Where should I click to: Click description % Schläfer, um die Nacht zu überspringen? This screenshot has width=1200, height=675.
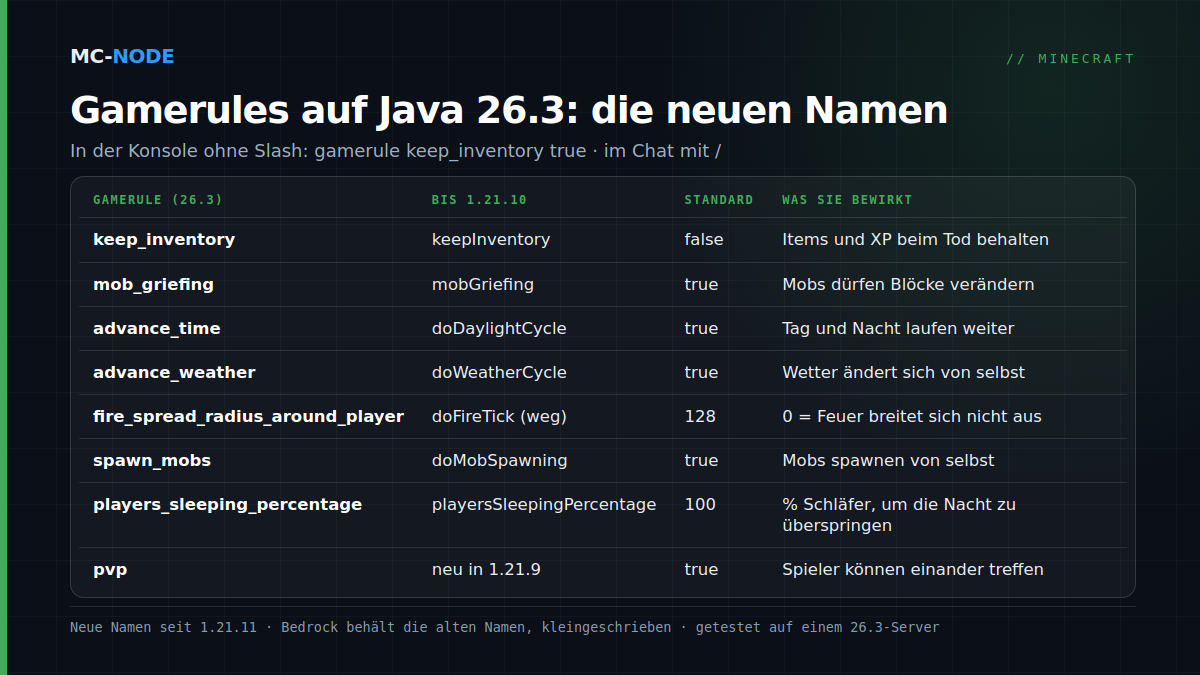[x=899, y=515]
